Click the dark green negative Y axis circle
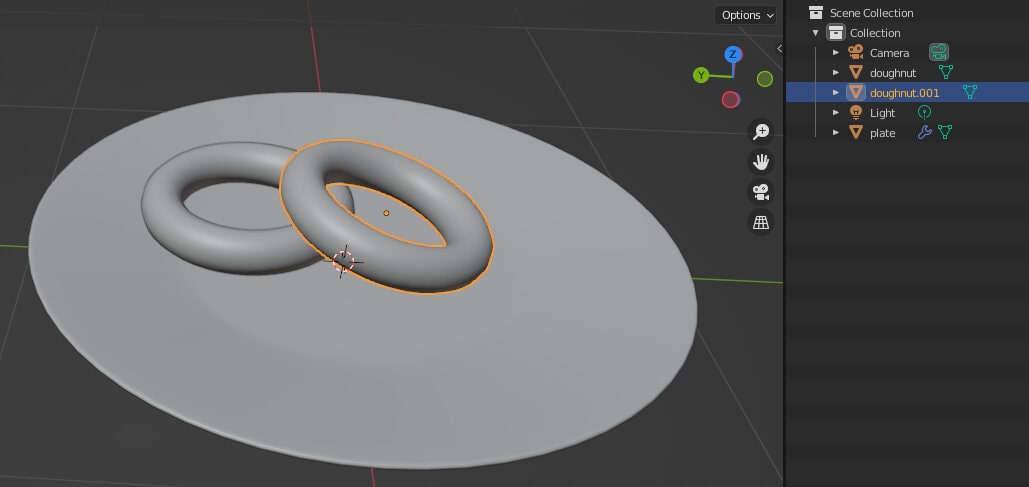The image size is (1029, 487). click(x=765, y=79)
